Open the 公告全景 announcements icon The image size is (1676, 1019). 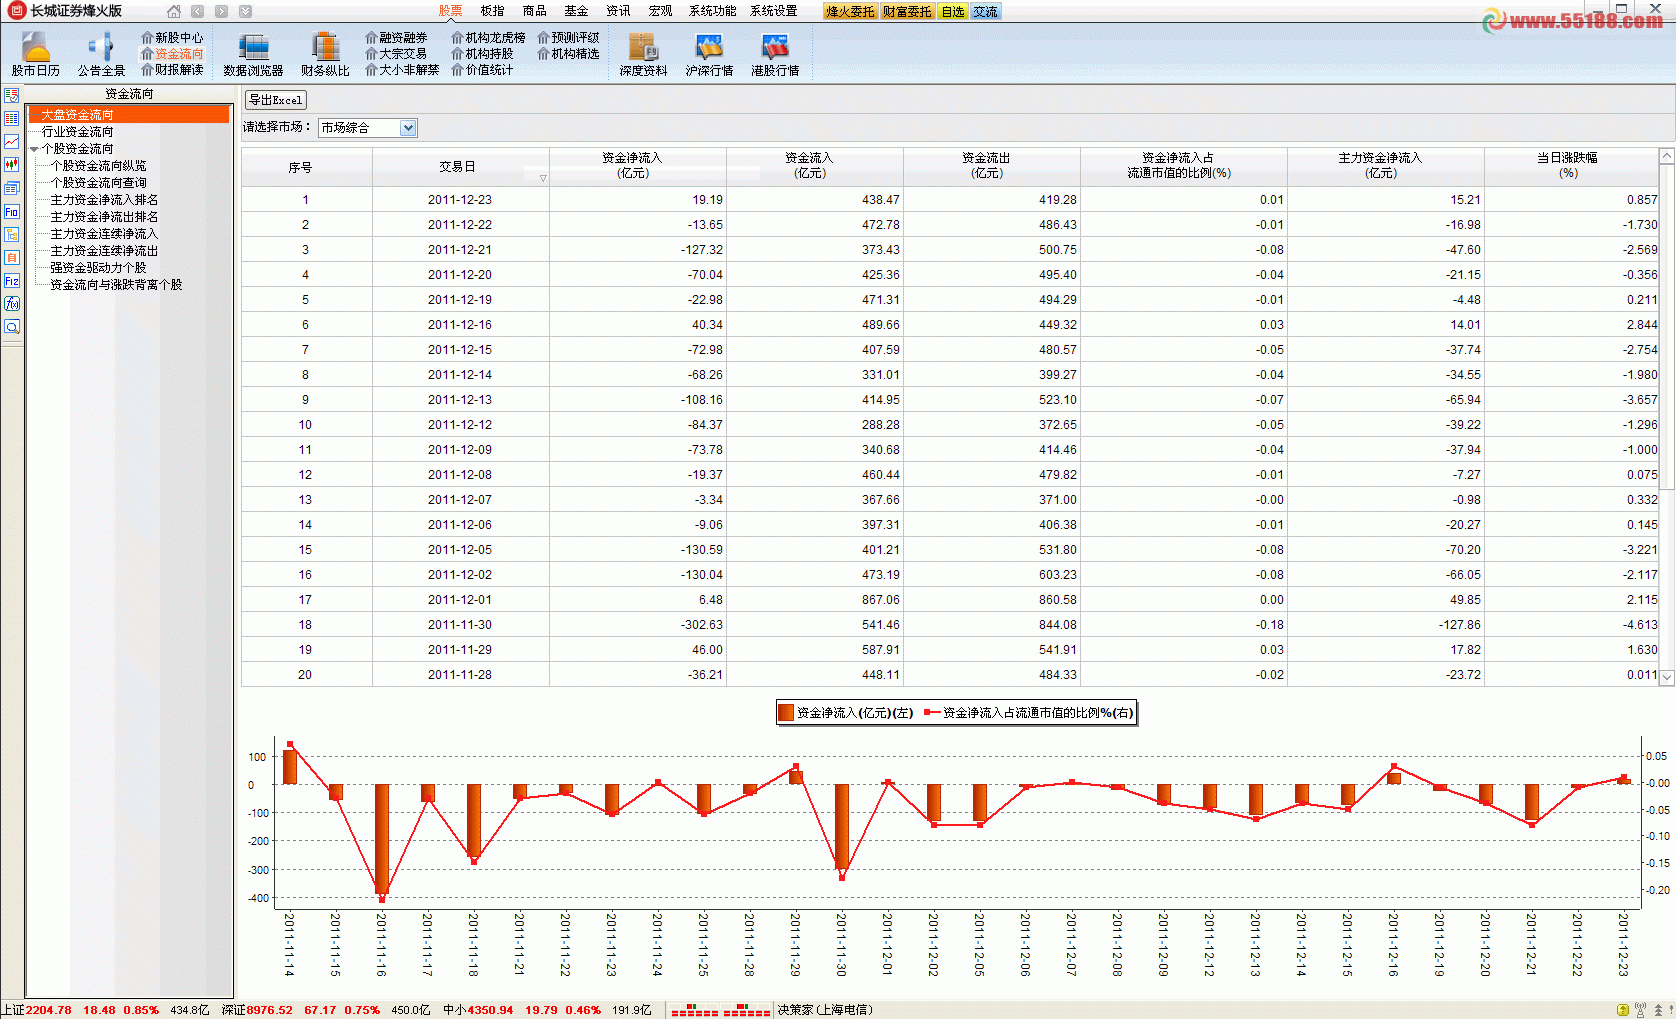click(101, 54)
